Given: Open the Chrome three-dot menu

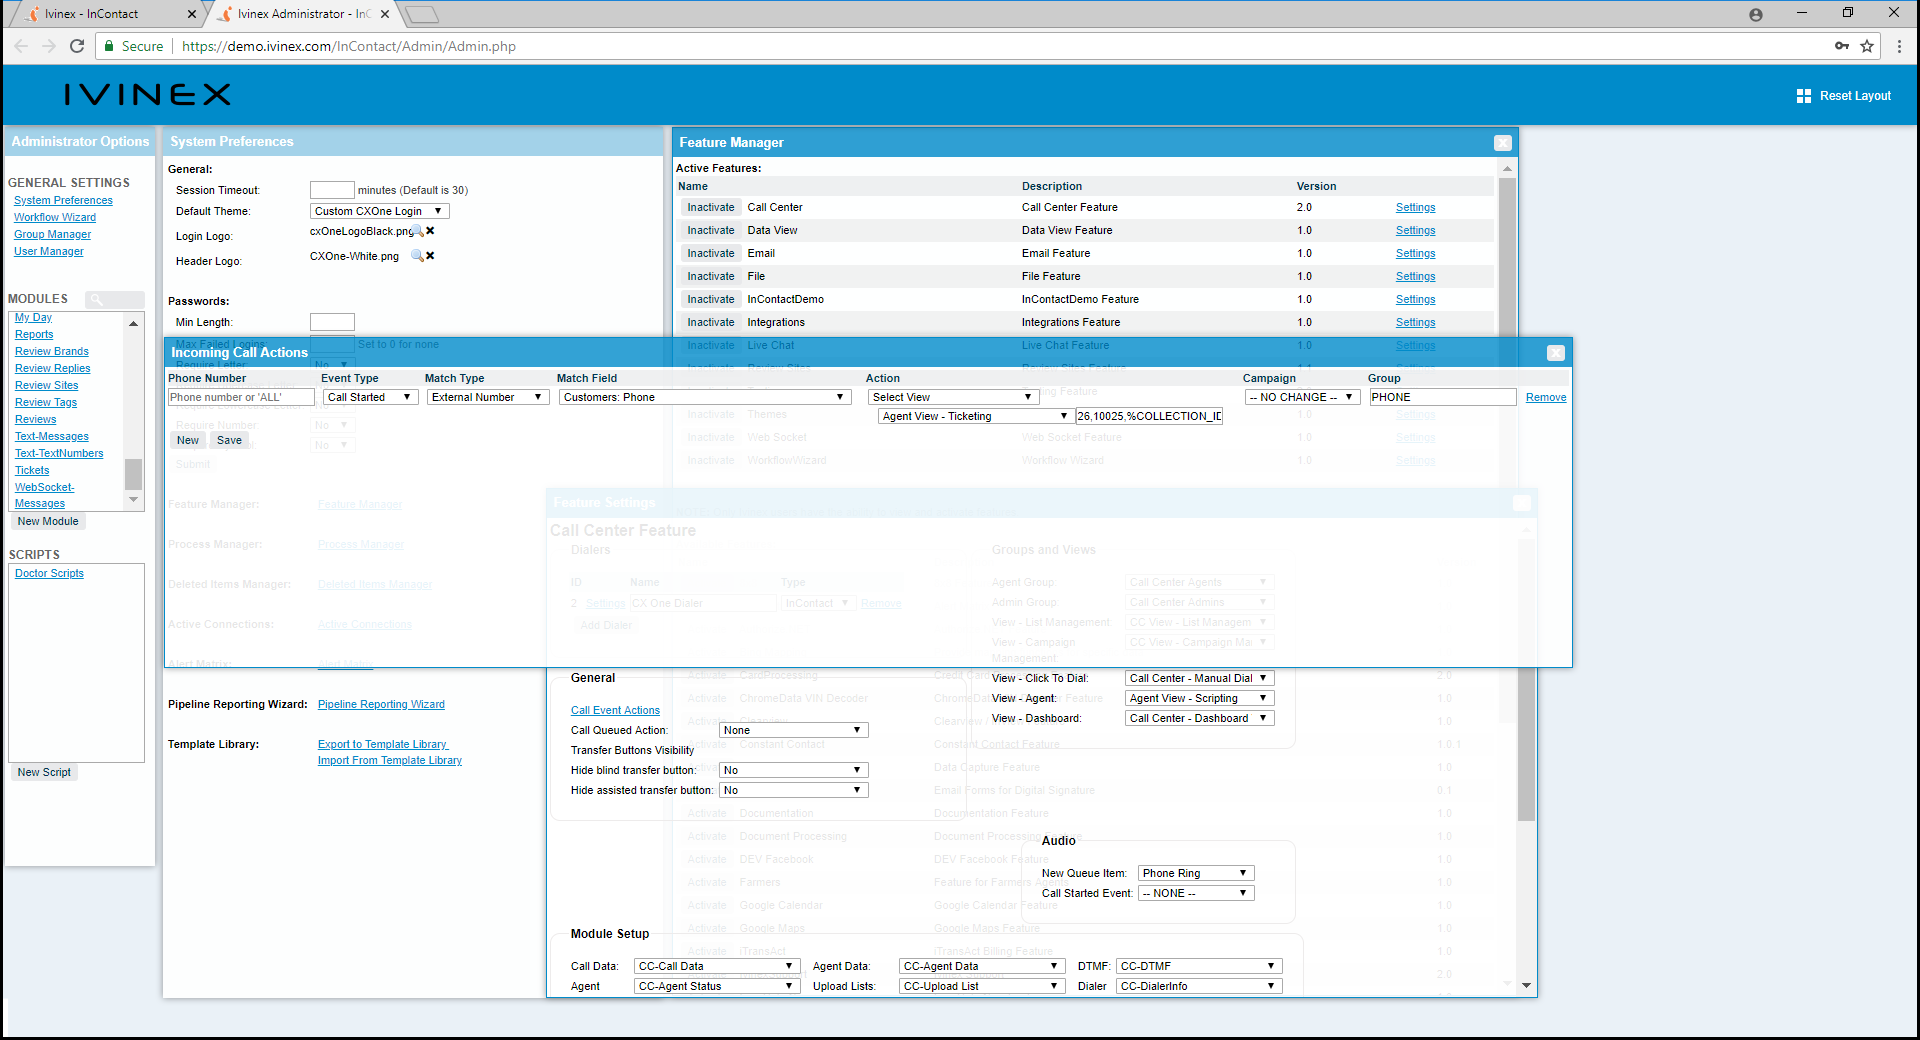Looking at the screenshot, I should click(x=1899, y=46).
